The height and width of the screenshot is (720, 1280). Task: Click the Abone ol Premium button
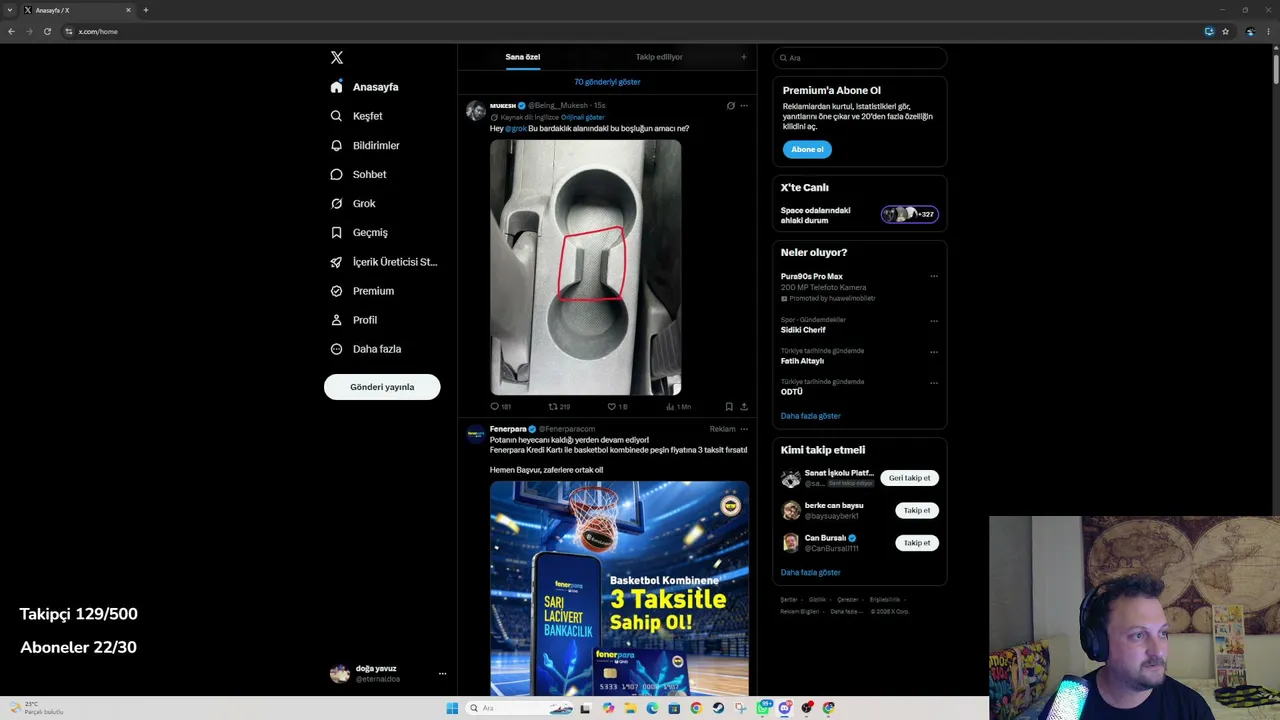(x=807, y=150)
